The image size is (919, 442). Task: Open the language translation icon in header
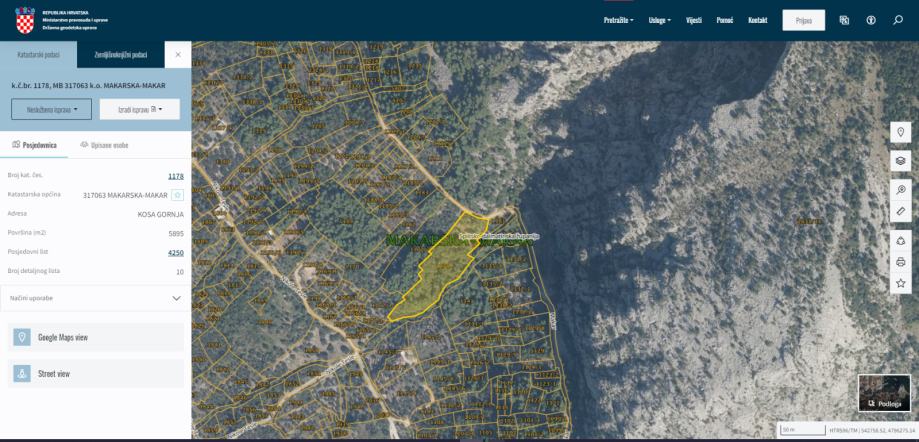tap(844, 20)
